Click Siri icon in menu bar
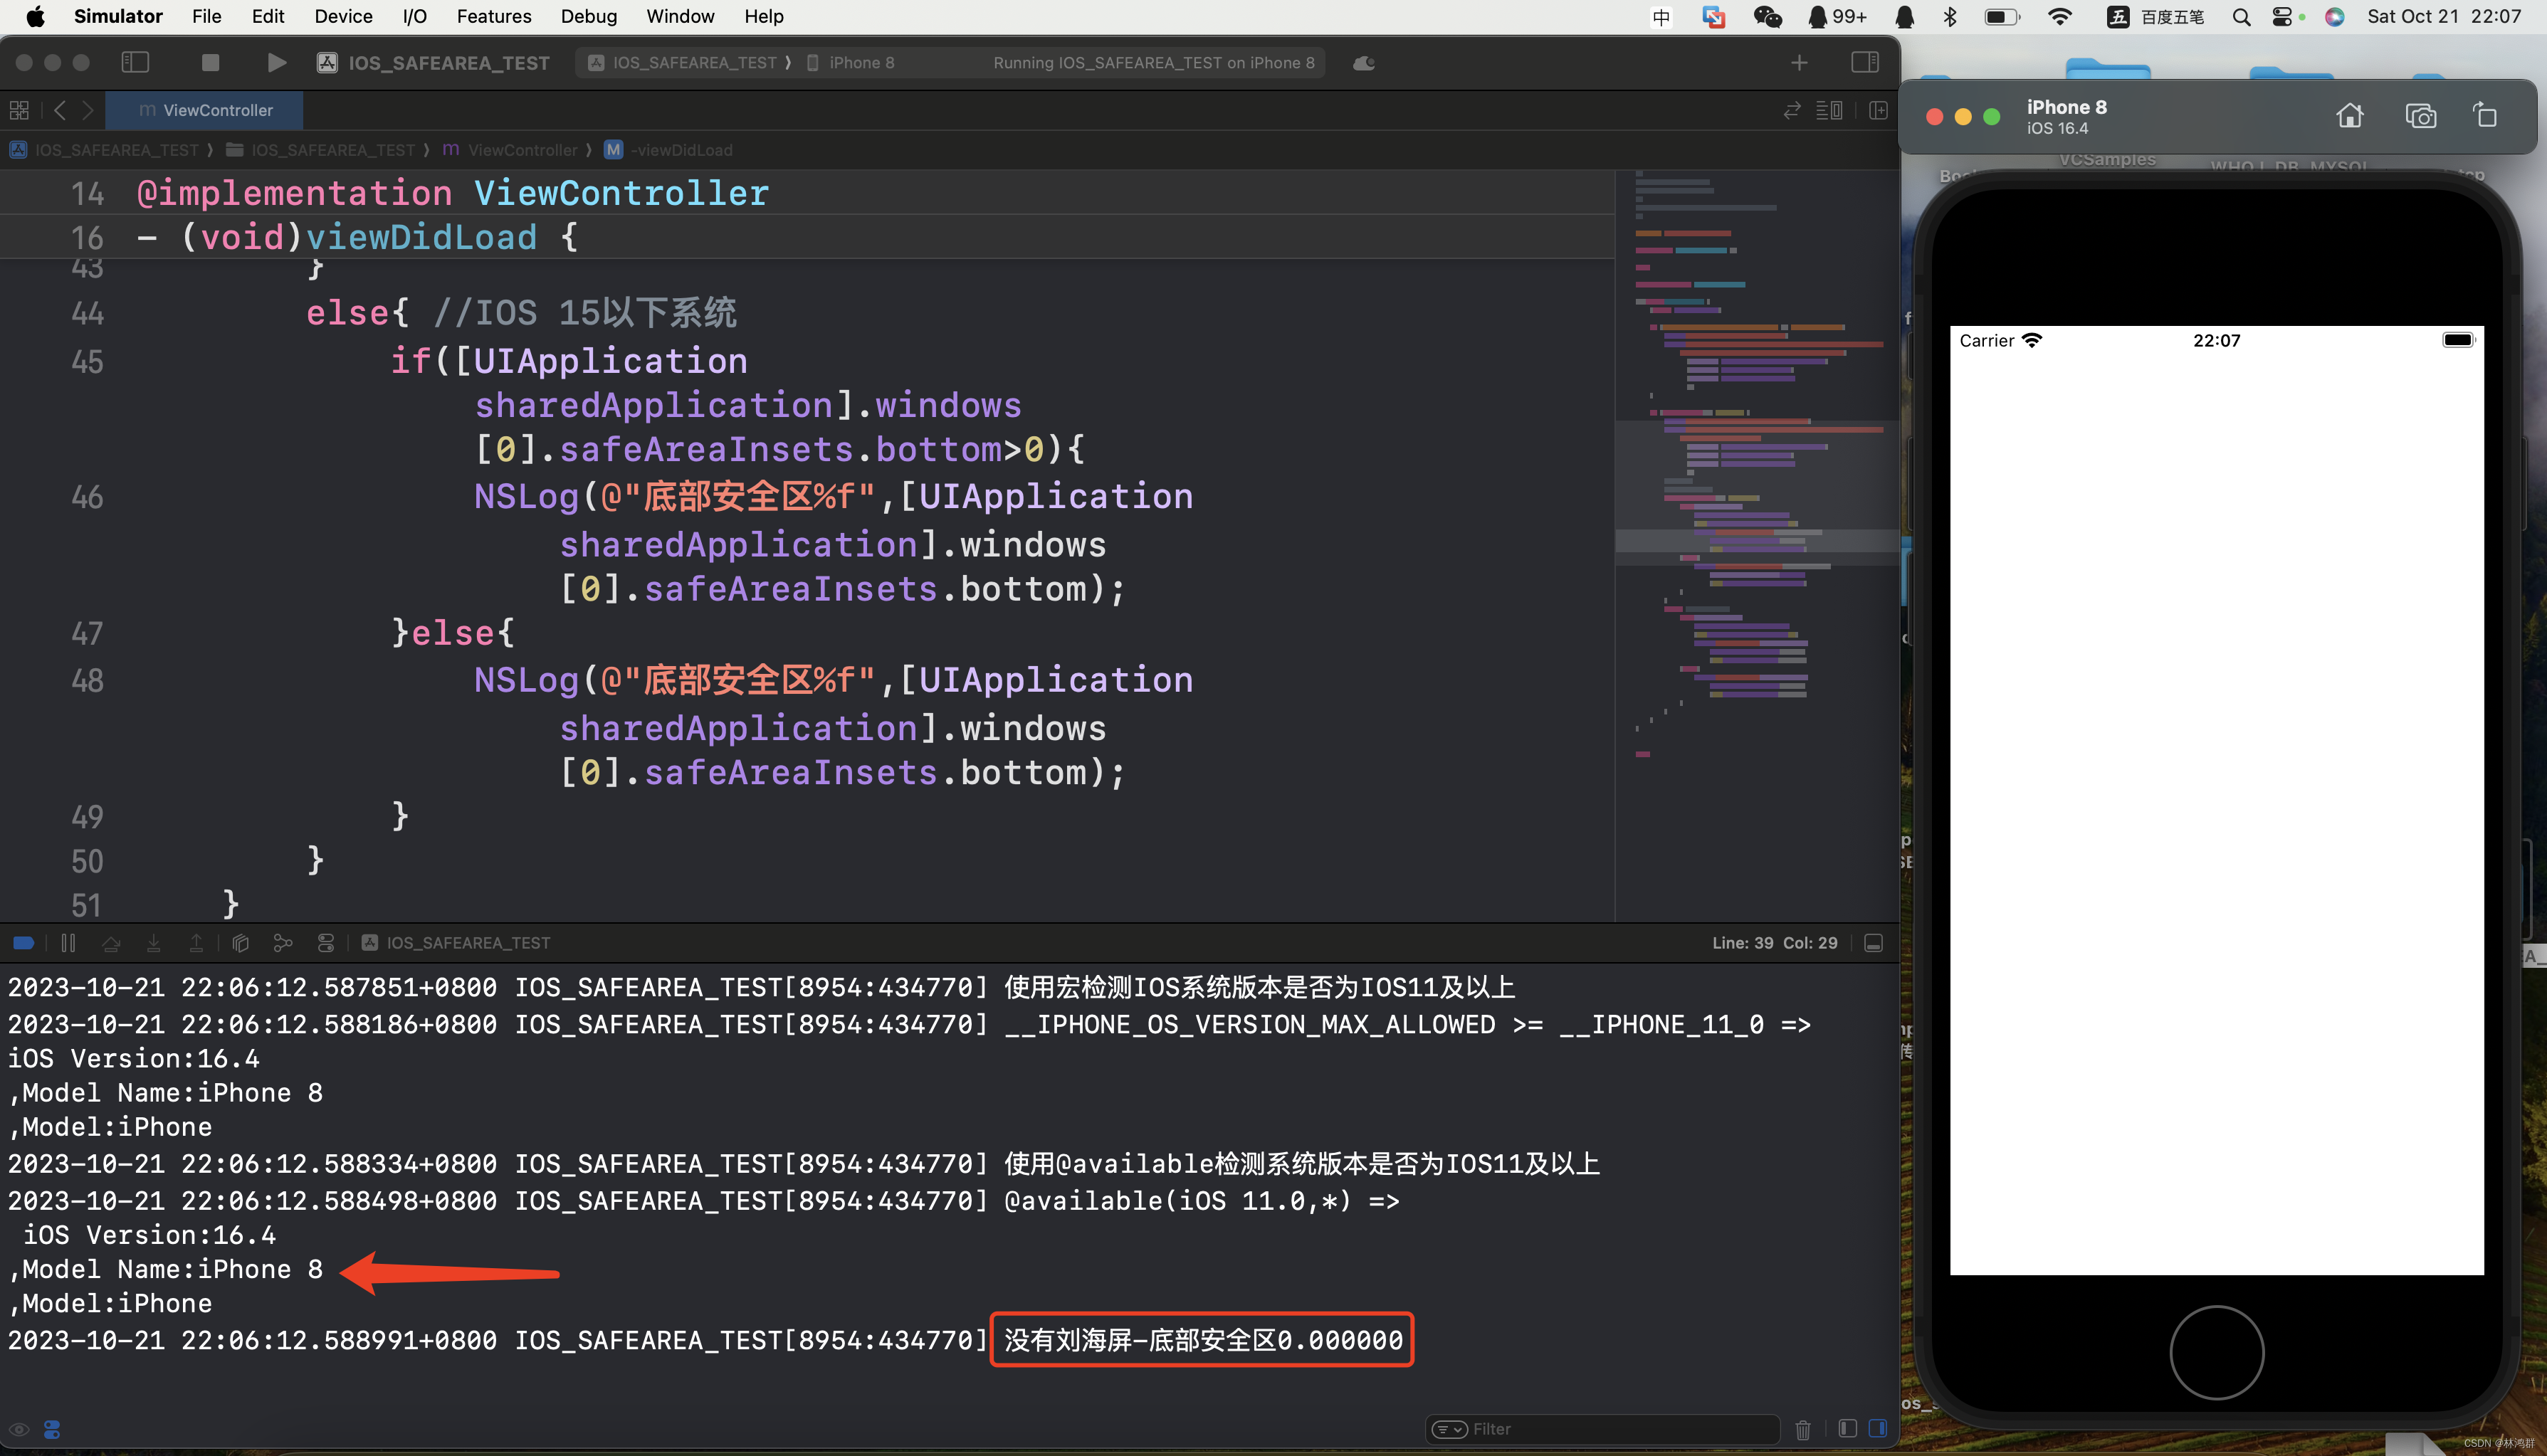 click(2334, 16)
